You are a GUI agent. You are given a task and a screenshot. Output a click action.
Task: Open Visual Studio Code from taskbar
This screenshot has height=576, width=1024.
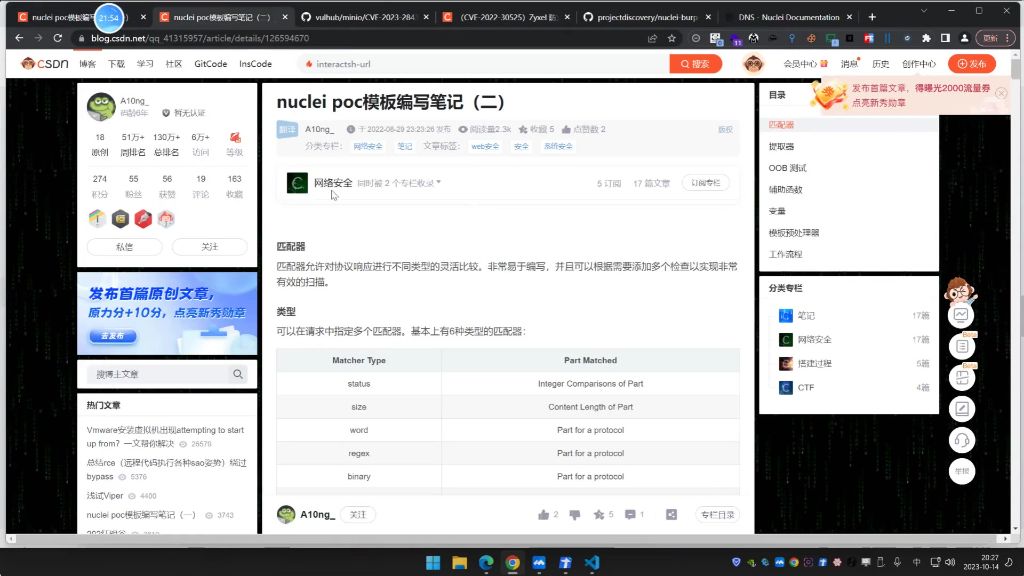pyautogui.click(x=592, y=562)
